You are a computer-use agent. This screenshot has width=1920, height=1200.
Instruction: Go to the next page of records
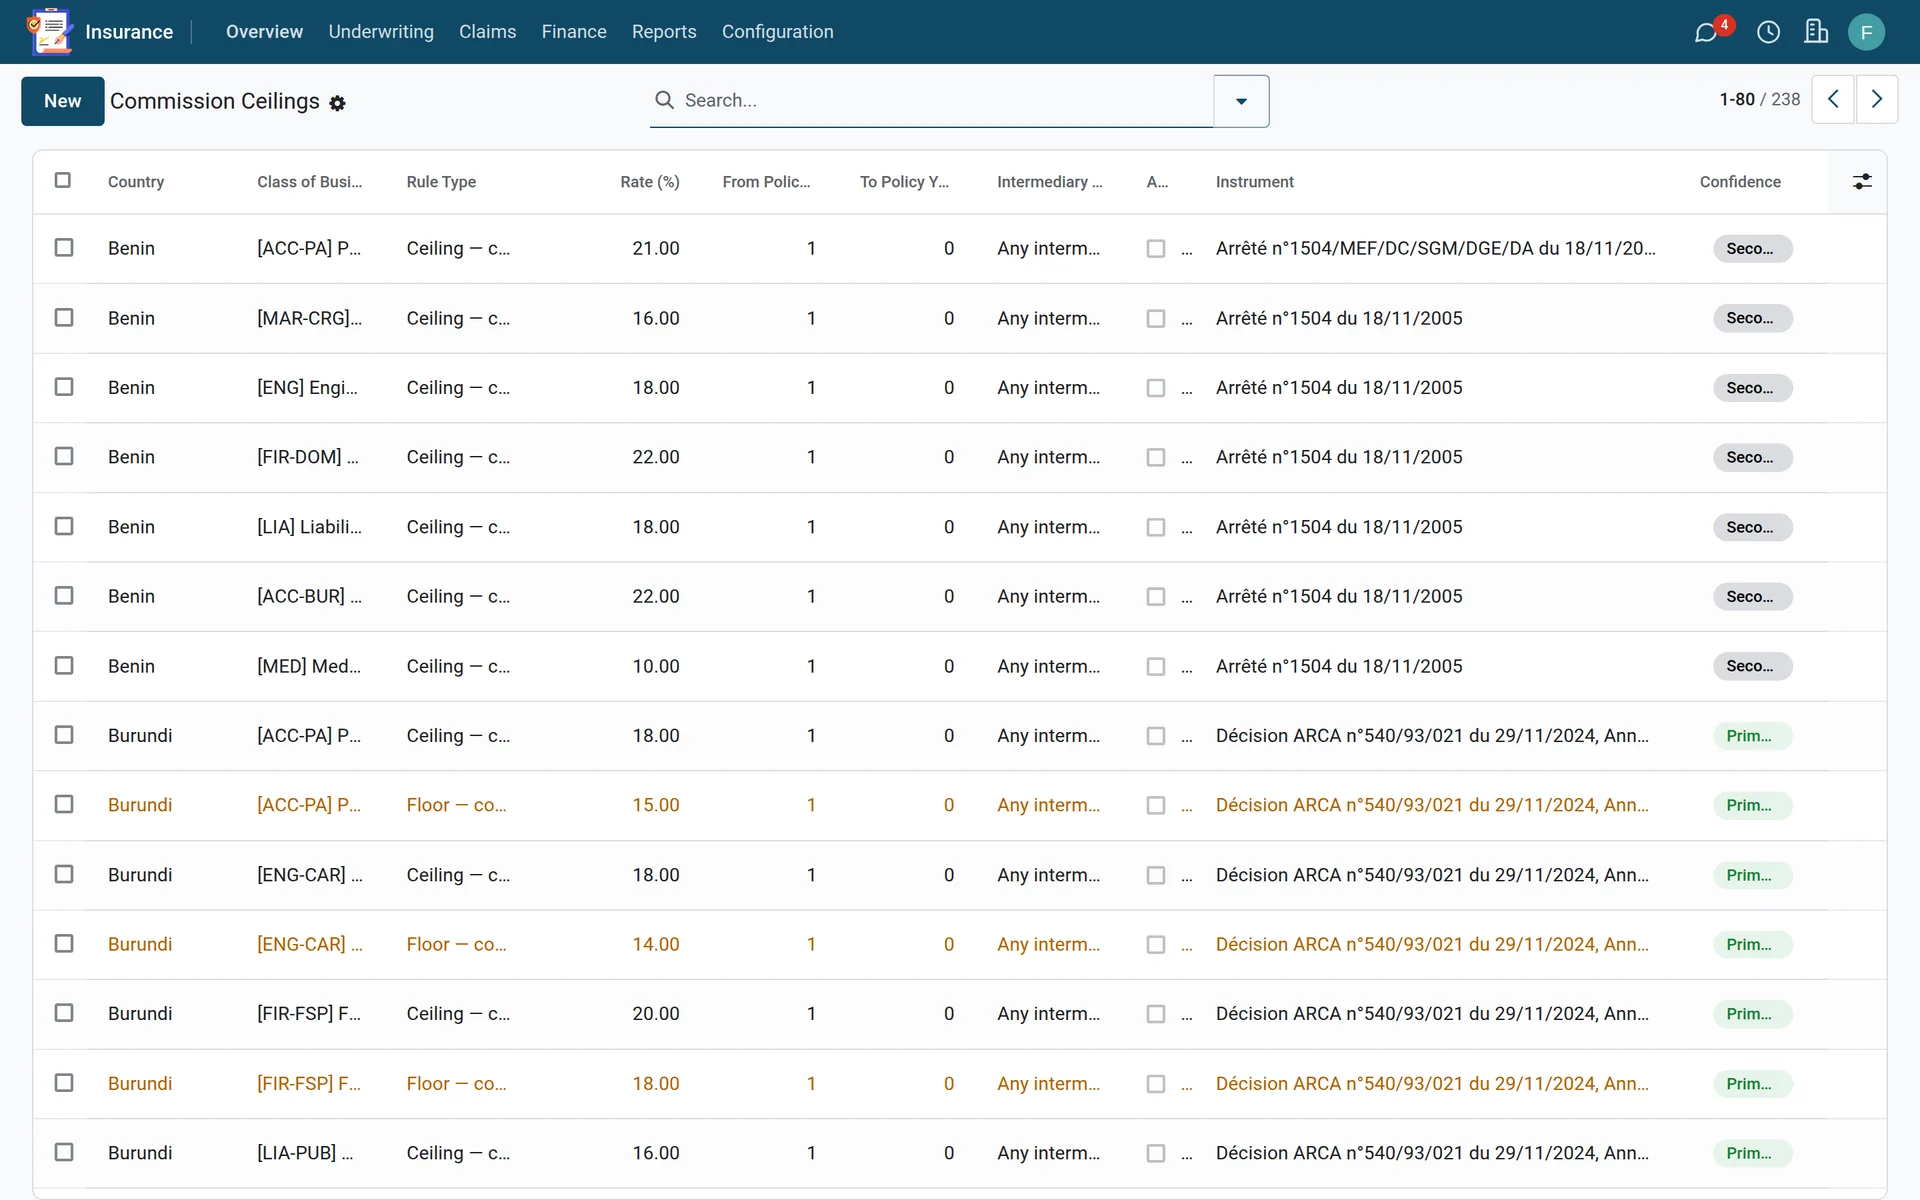(1877, 99)
